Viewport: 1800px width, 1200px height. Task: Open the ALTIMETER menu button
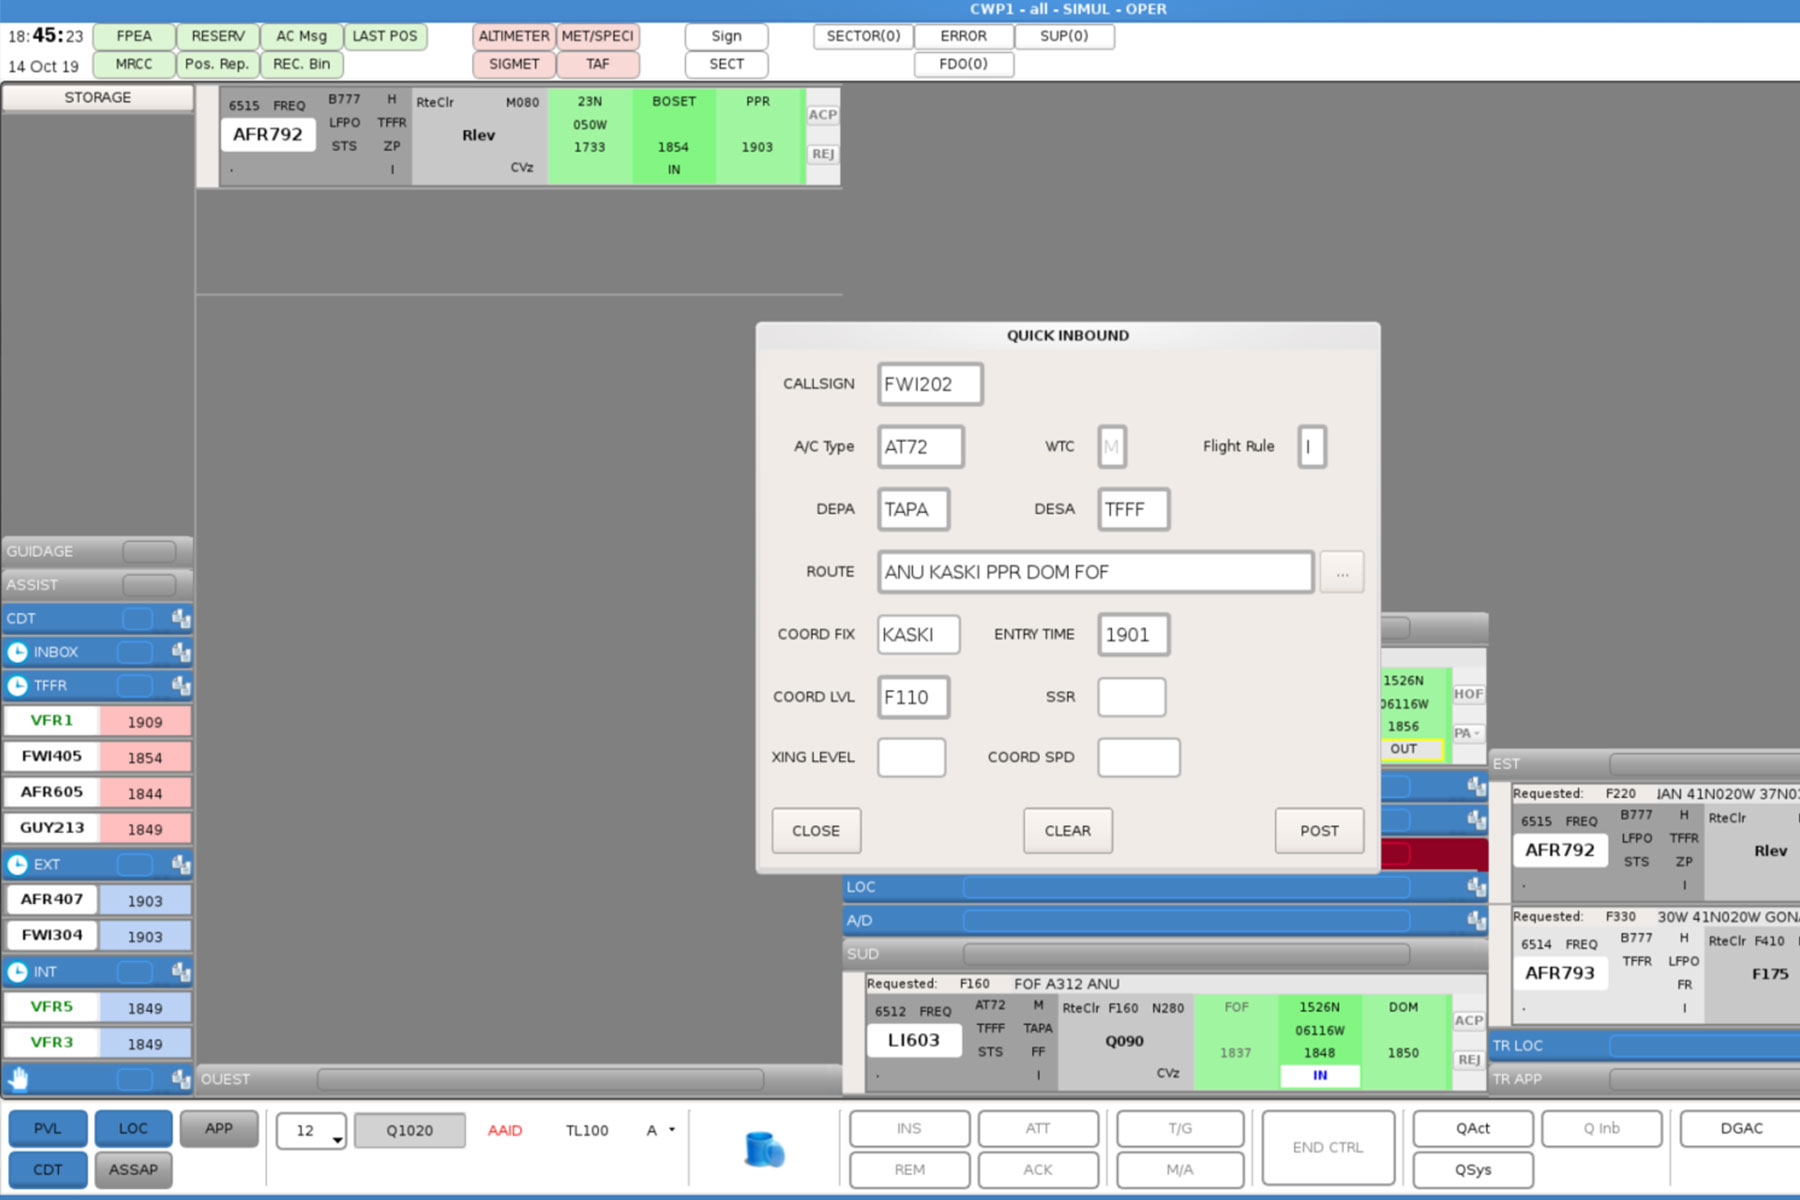tap(514, 36)
